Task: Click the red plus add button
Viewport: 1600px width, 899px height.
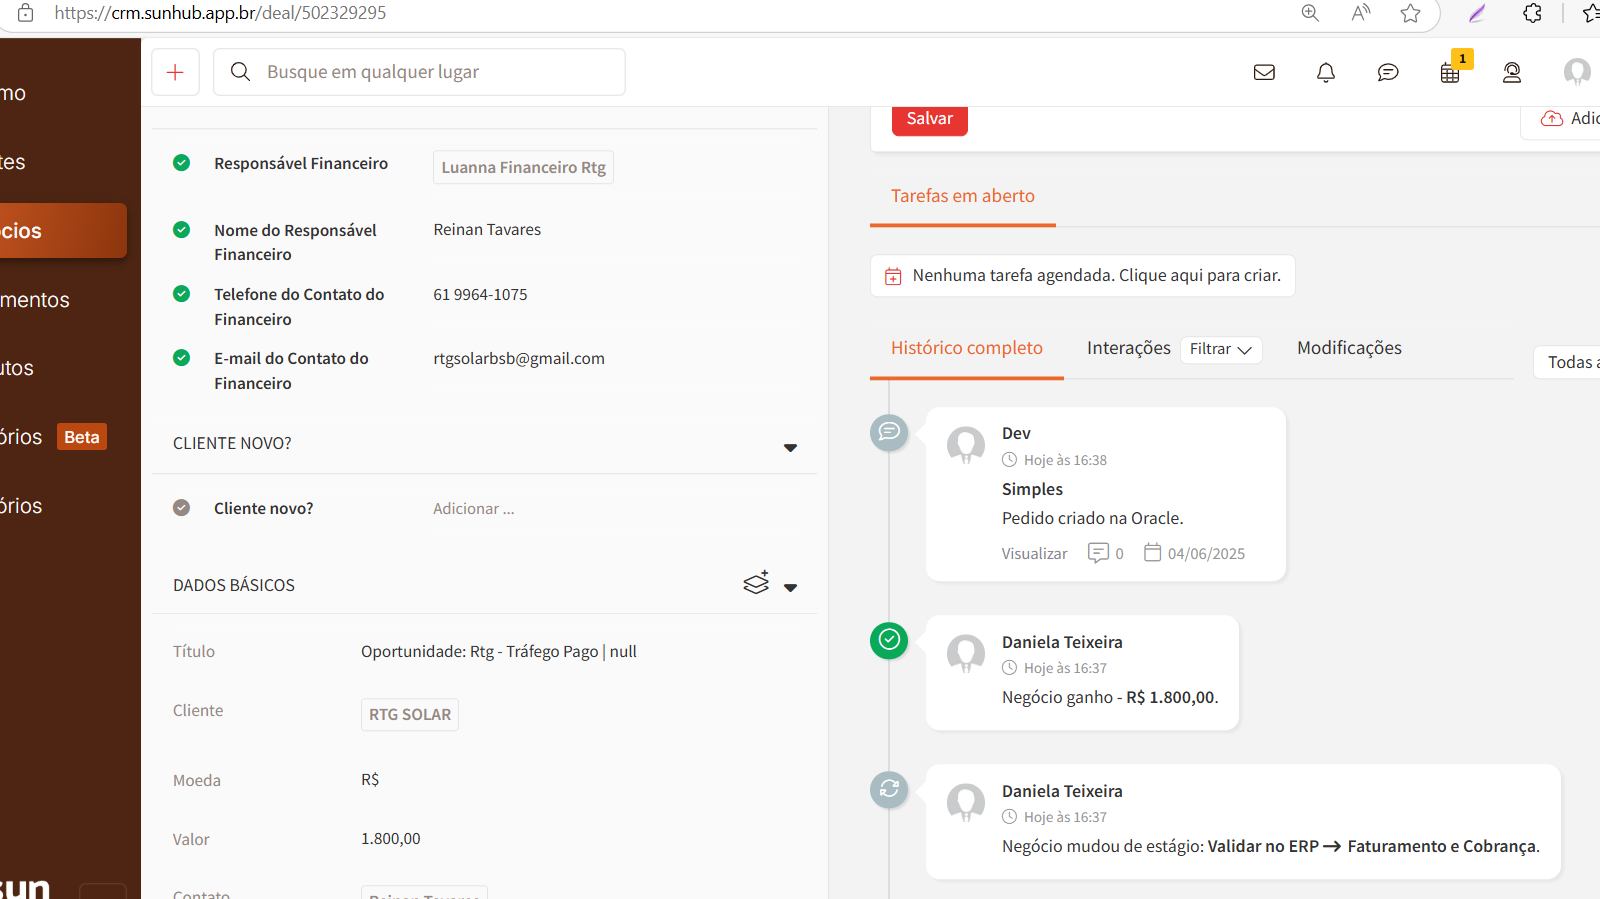Action: click(175, 72)
